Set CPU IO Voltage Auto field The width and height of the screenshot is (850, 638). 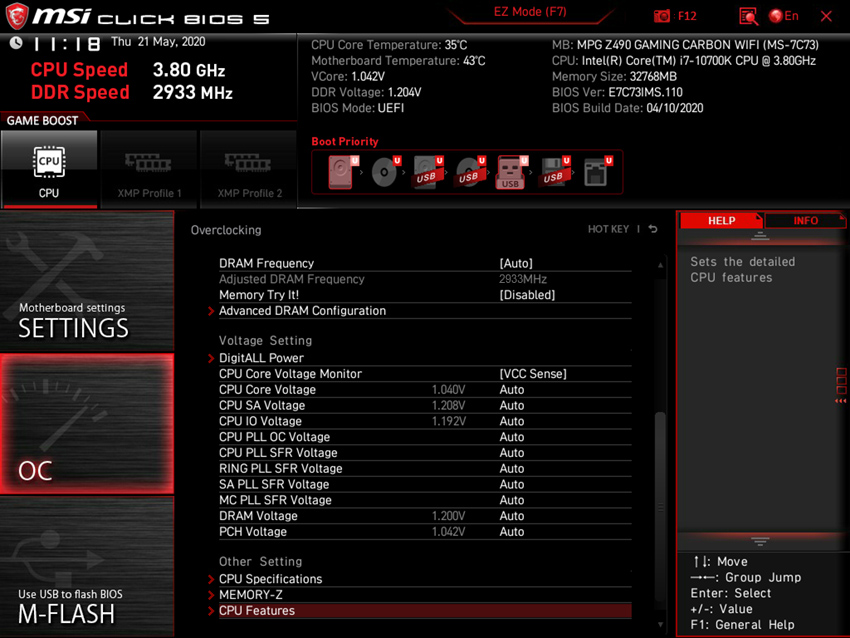[512, 421]
